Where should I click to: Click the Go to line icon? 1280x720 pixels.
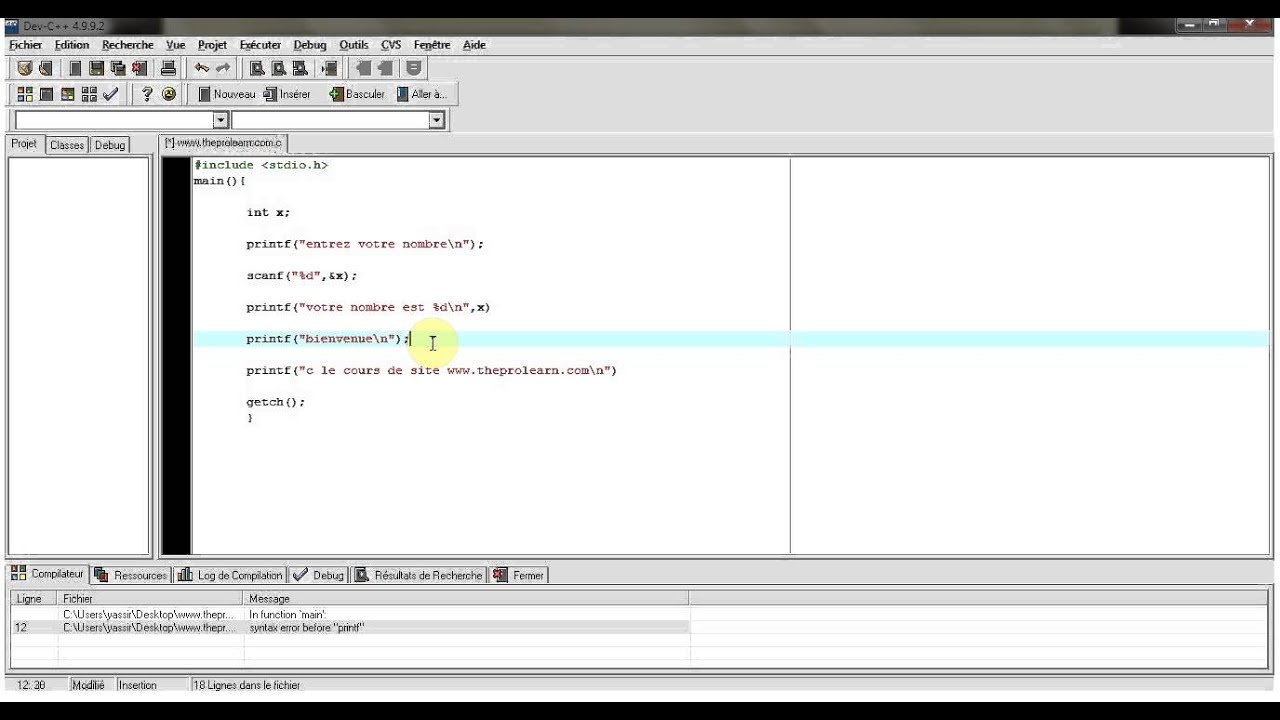(x=330, y=68)
